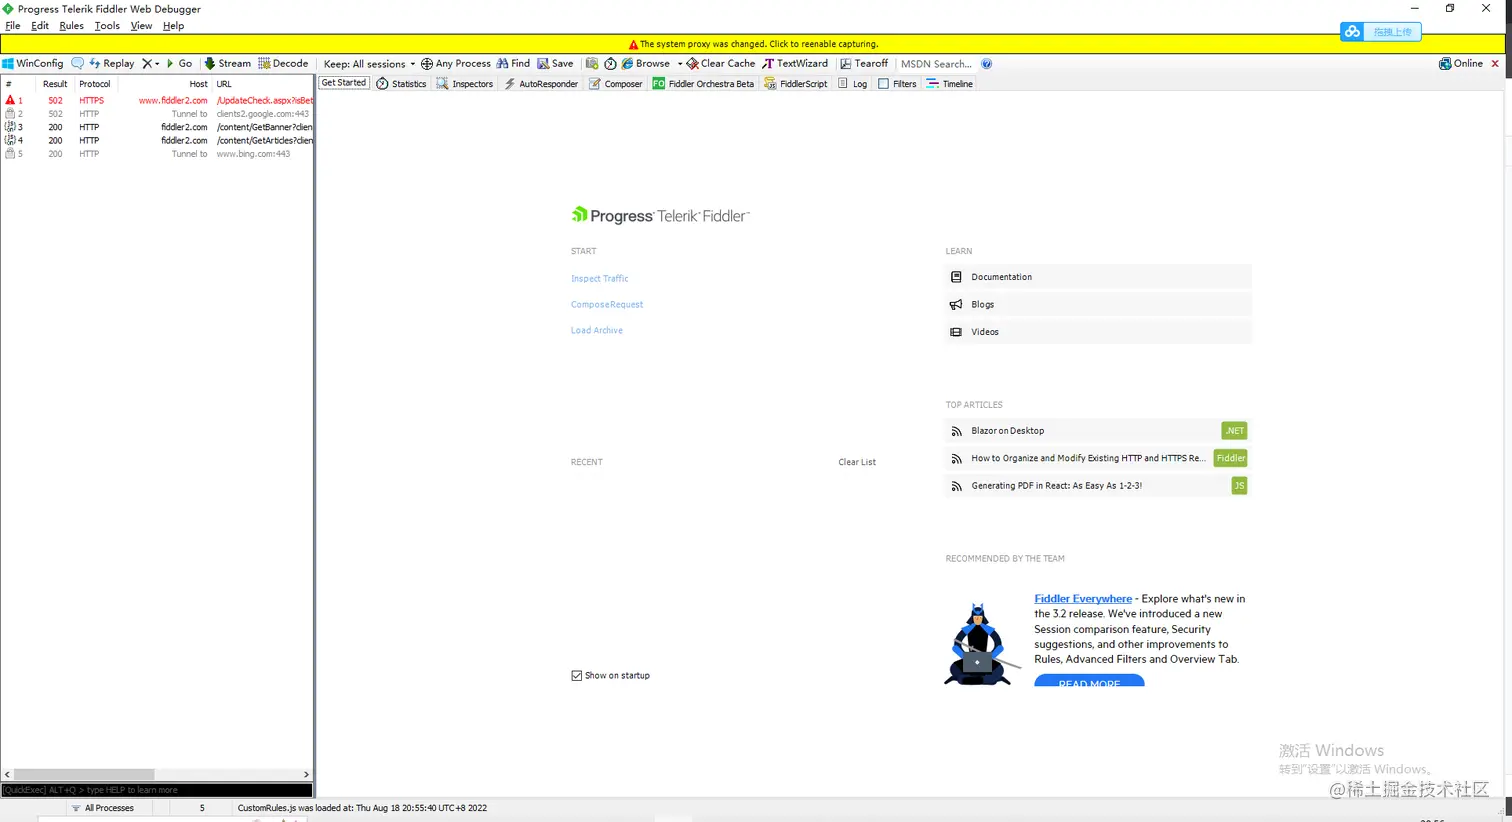This screenshot has width=1512, height=822.
Task: Select session 1 www.fiddler2.com UpdateCheck row
Action: tap(158, 101)
